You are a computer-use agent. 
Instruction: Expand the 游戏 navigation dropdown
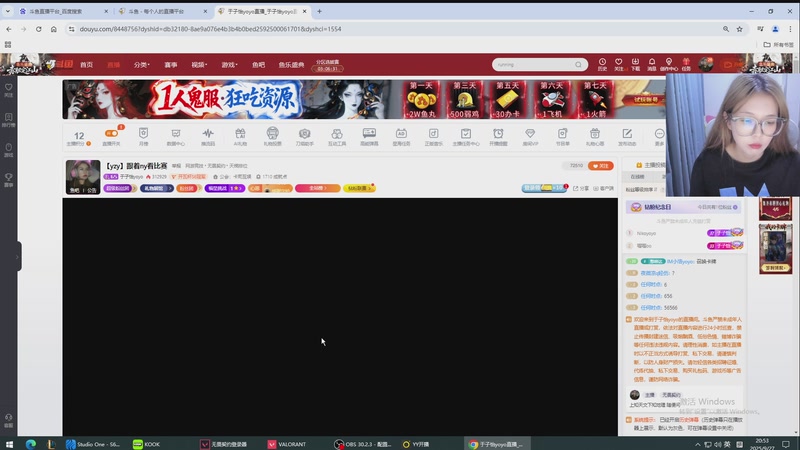point(229,65)
